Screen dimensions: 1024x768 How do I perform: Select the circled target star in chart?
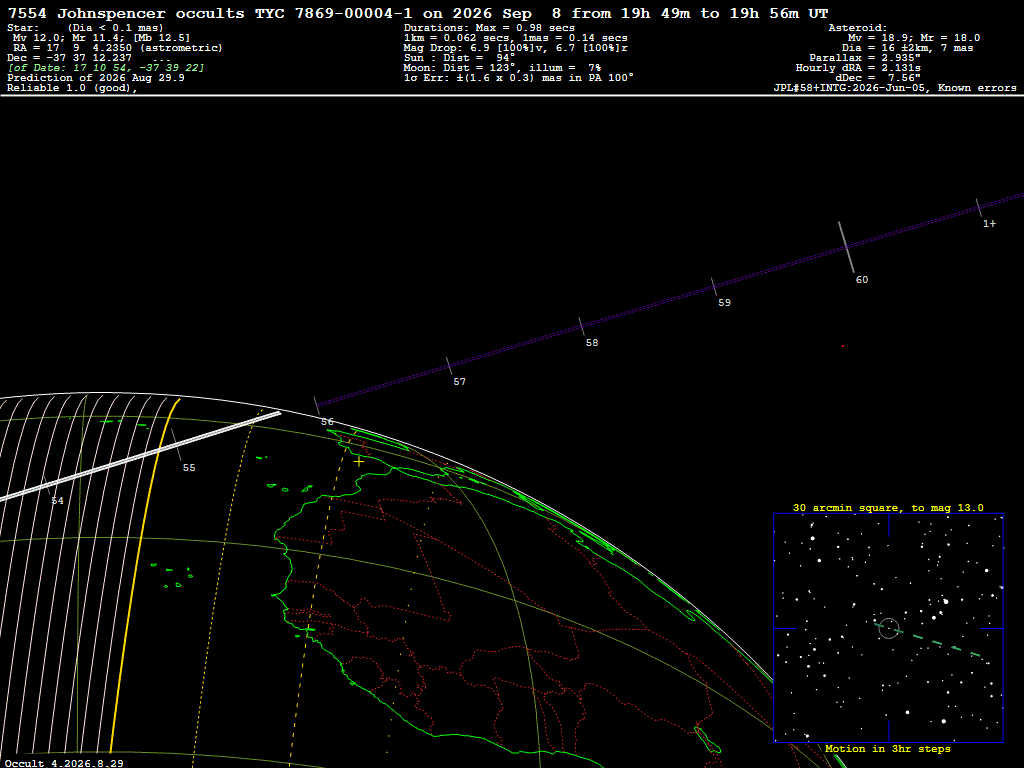click(889, 628)
